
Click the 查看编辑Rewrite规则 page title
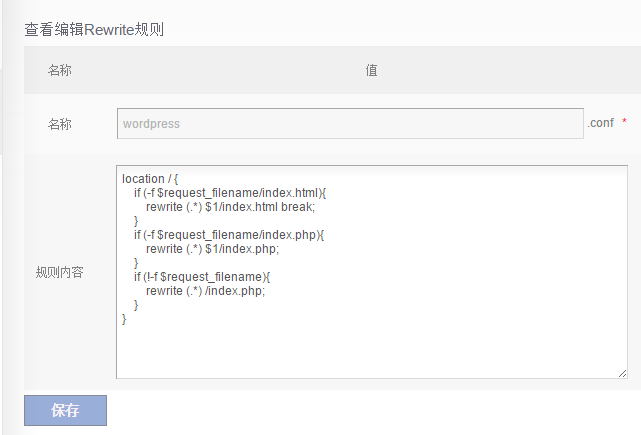(x=94, y=30)
